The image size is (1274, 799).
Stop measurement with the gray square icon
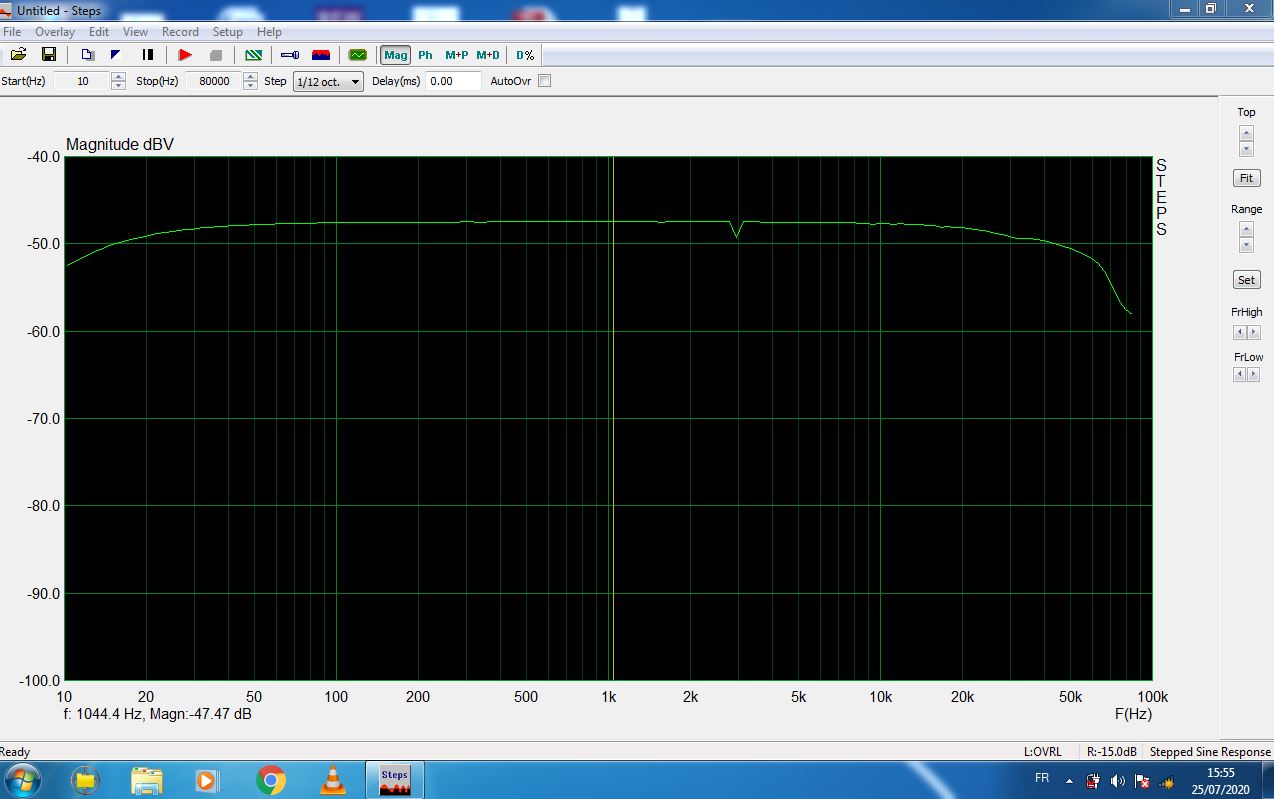point(215,55)
